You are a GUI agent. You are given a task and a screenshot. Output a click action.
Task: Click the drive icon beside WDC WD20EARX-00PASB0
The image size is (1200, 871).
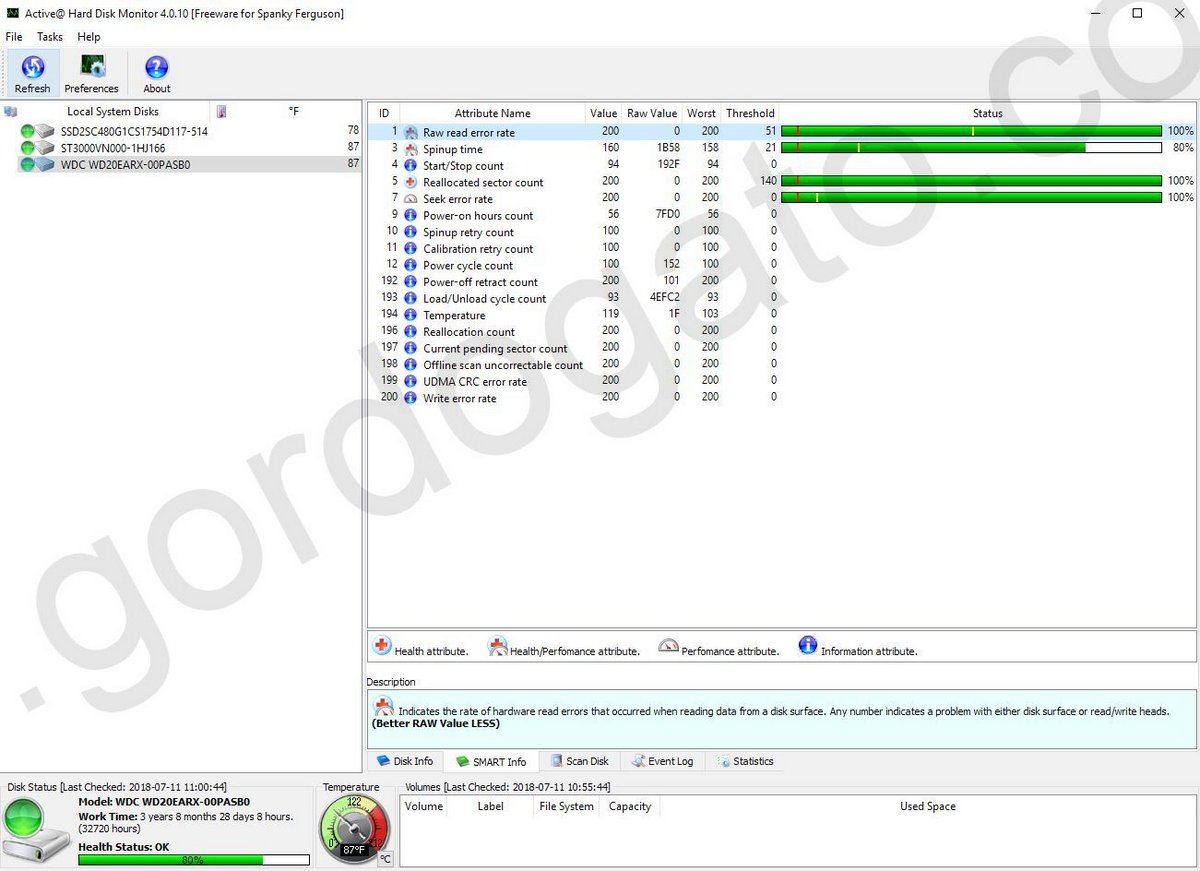click(x=43, y=164)
